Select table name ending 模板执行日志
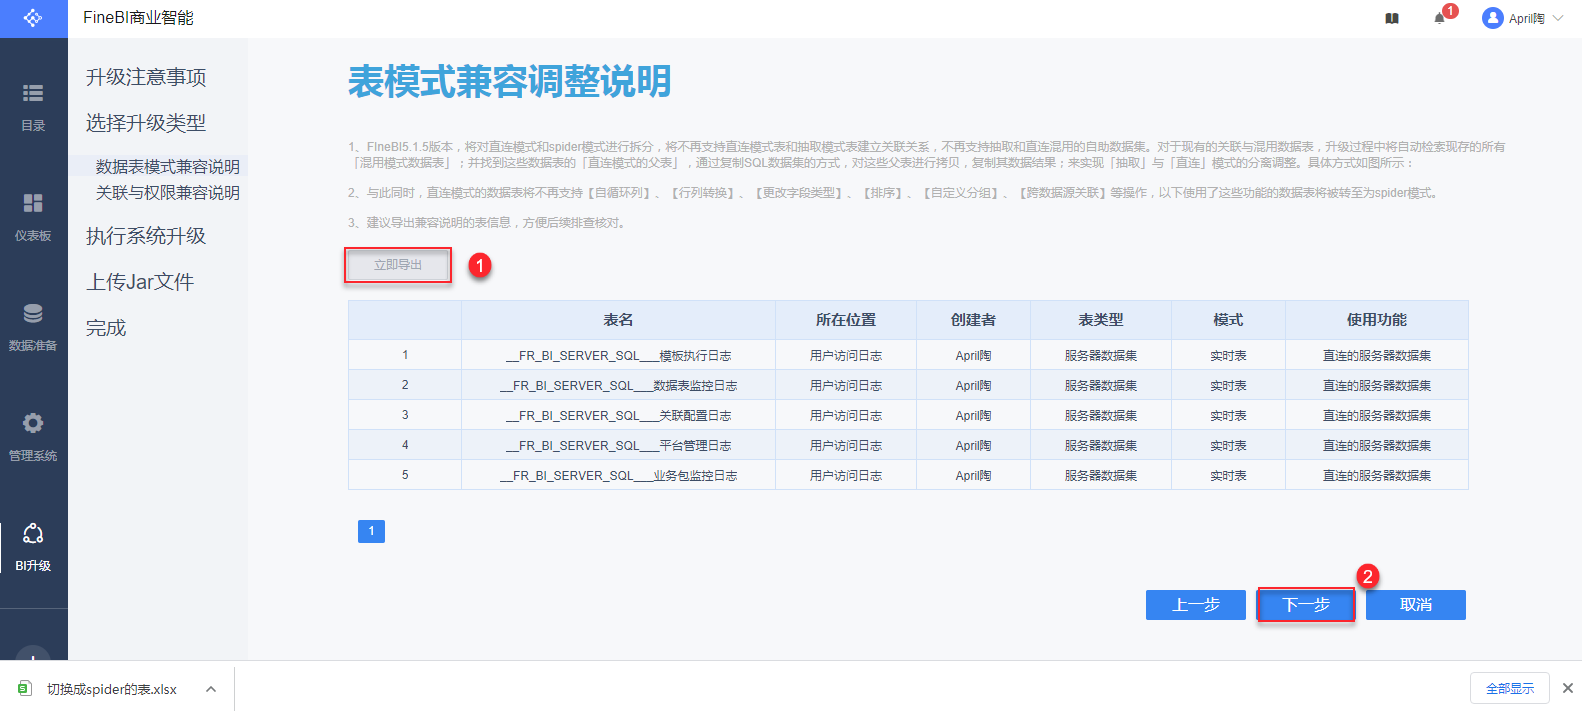 tap(618, 355)
